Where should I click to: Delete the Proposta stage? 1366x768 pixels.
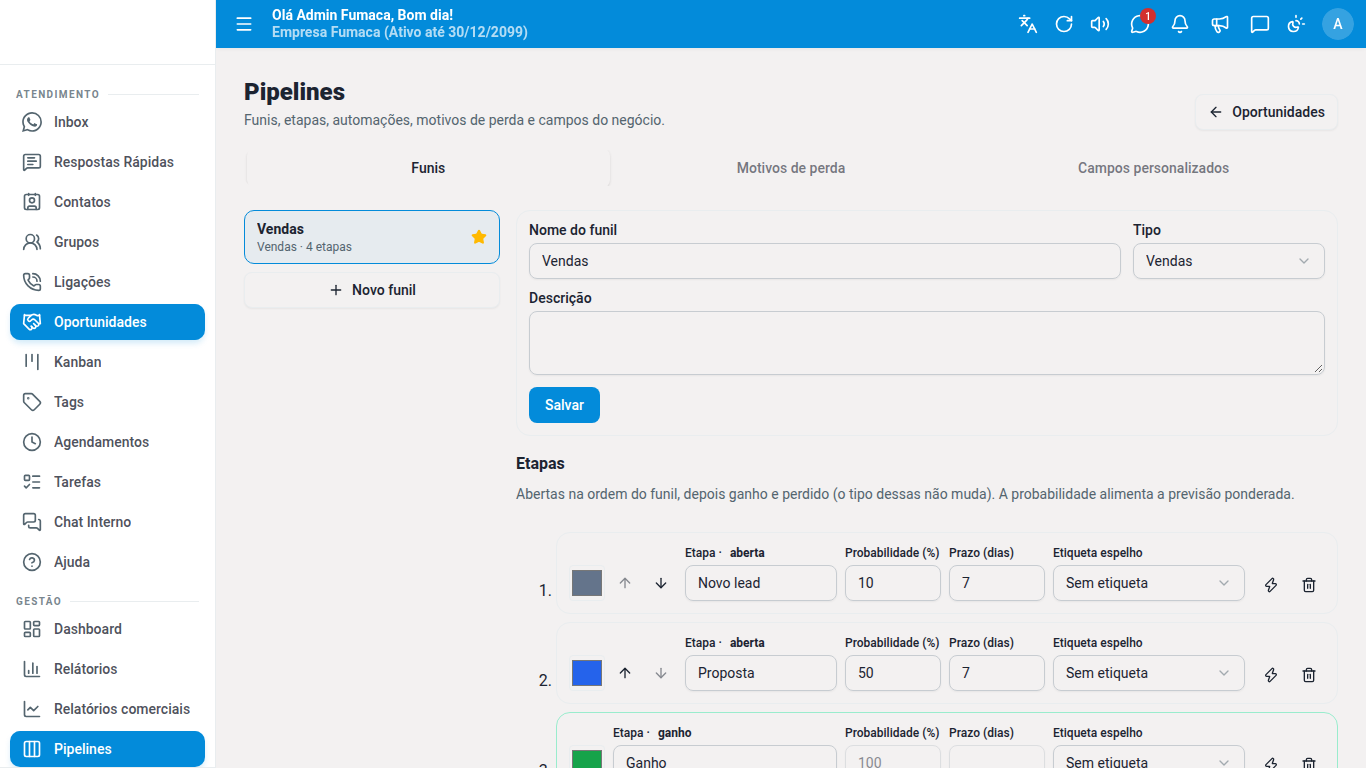click(x=1309, y=675)
